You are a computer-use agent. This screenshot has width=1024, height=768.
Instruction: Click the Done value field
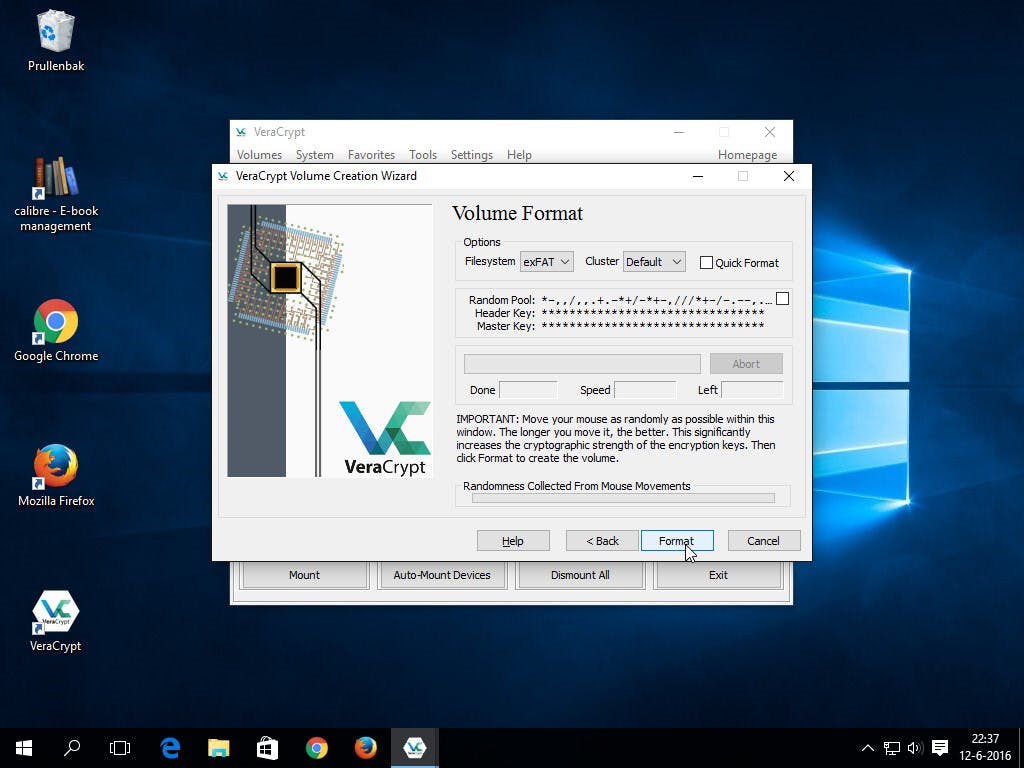(528, 390)
